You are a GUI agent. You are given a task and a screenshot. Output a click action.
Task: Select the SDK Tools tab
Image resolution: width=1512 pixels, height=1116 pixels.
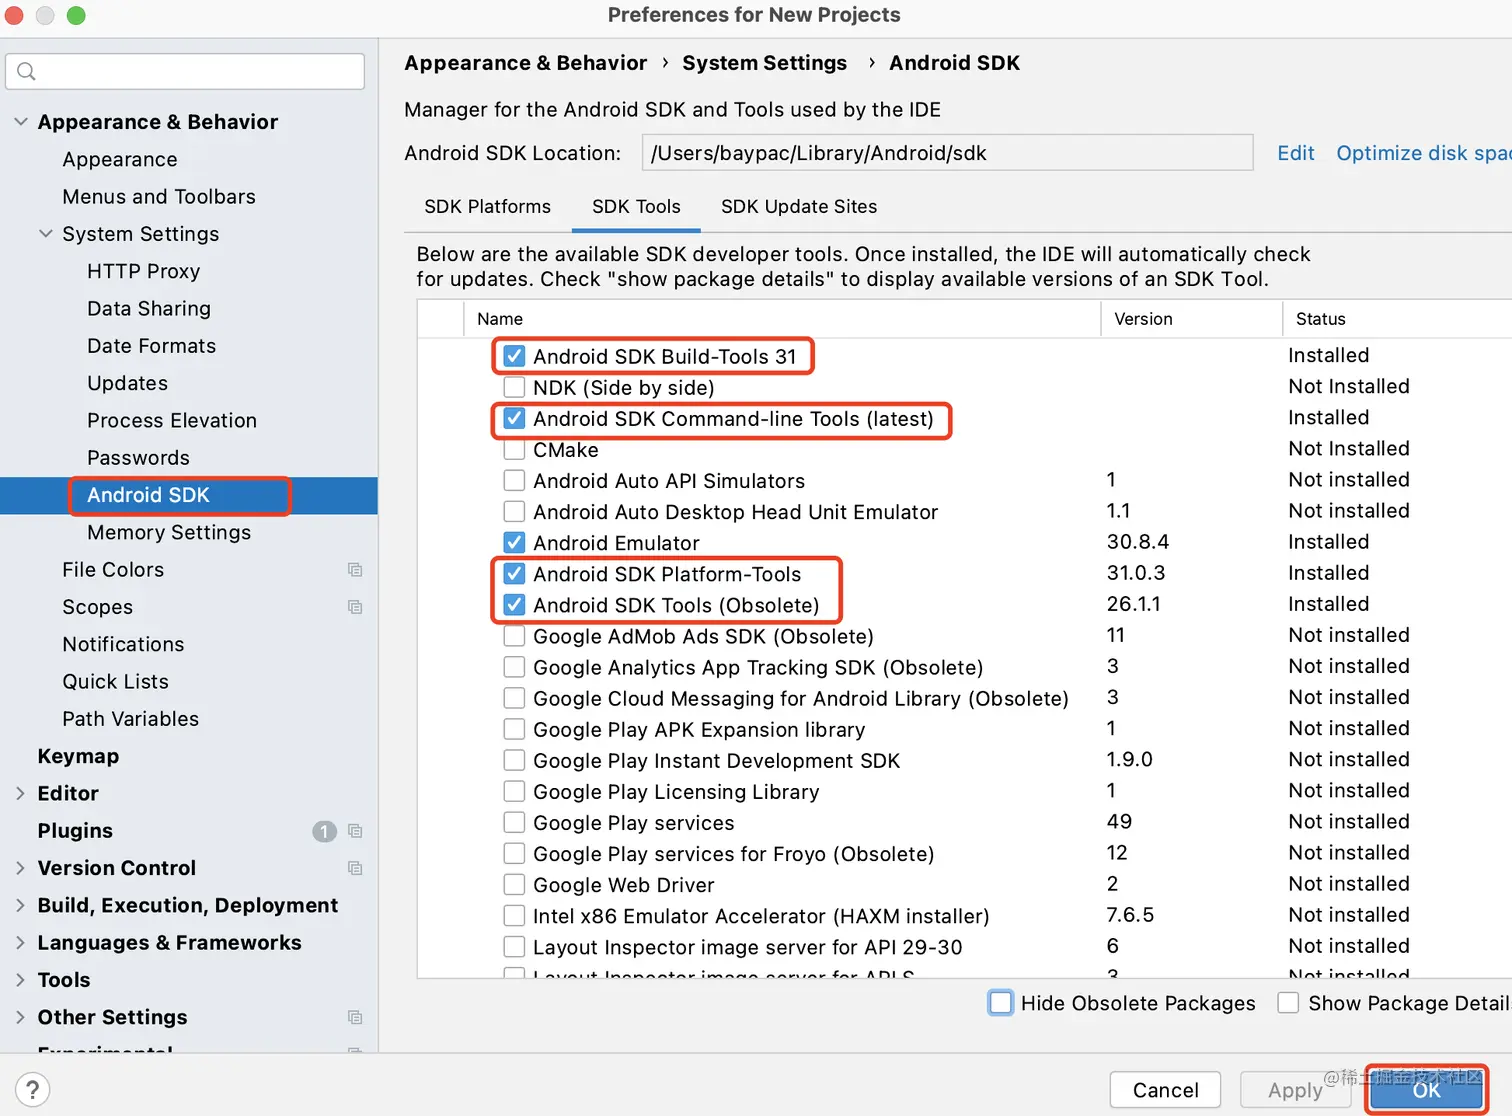pyautogui.click(x=636, y=206)
